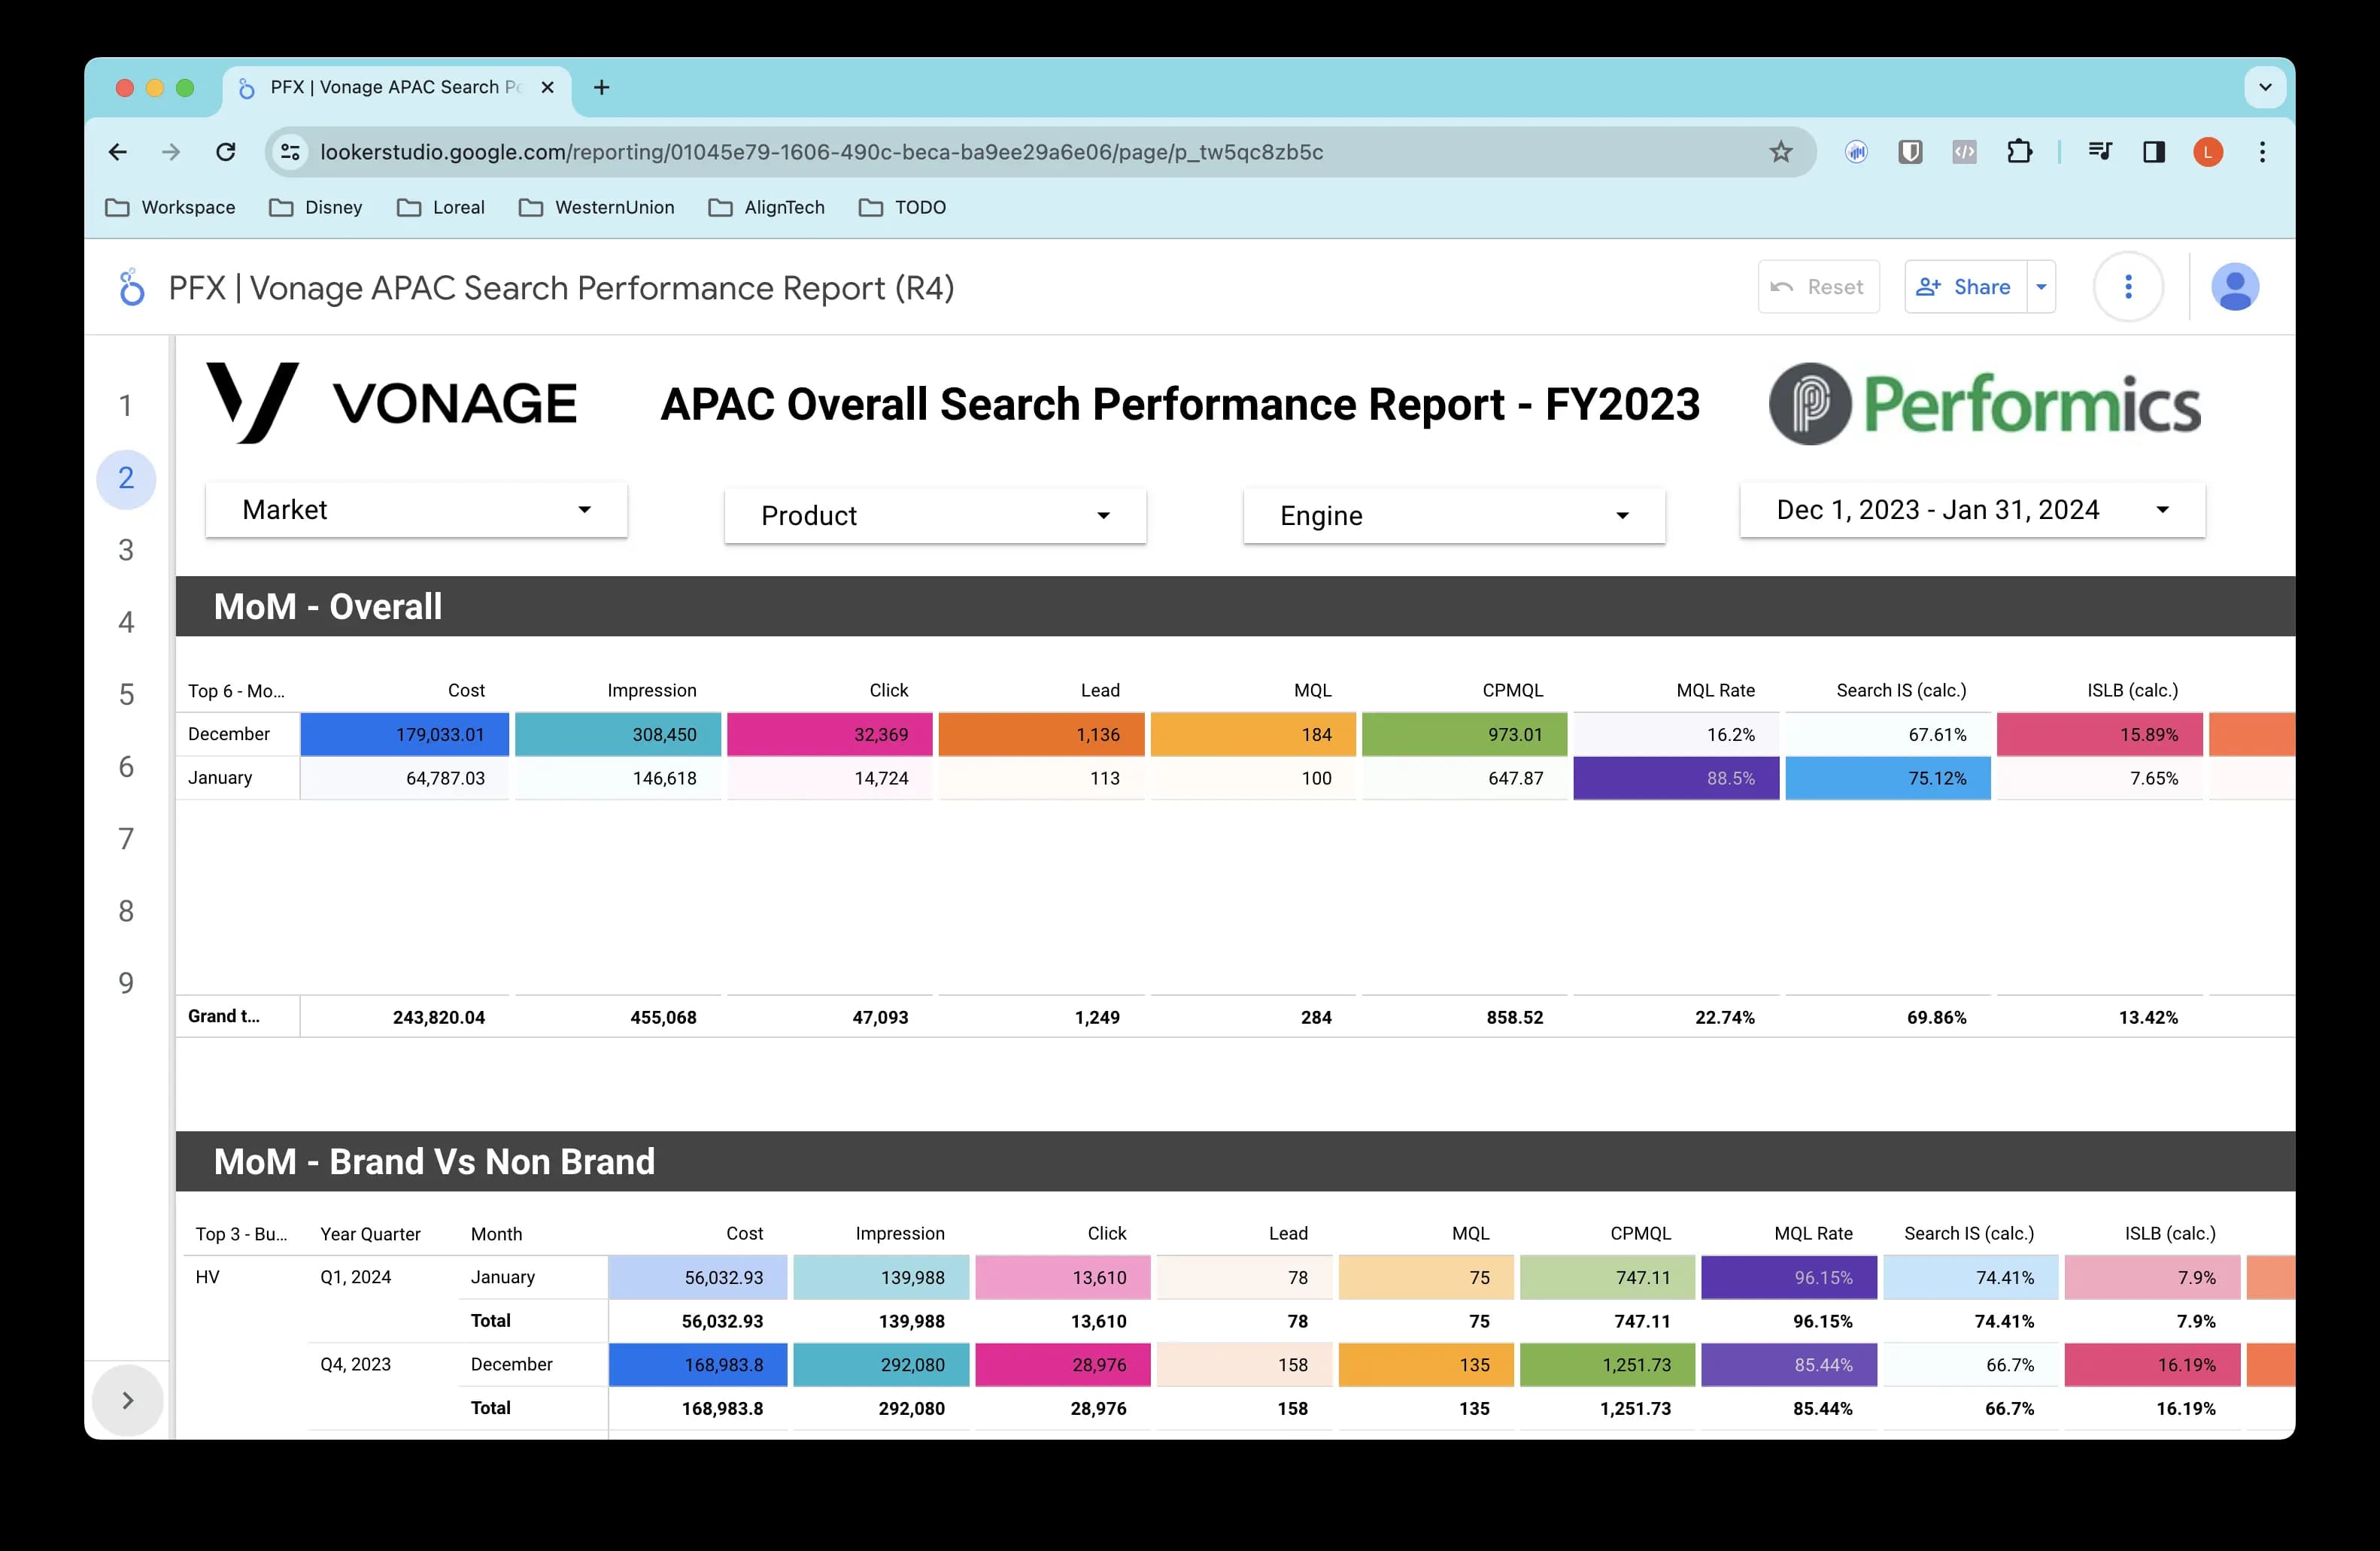
Task: Sort by Impression column in MoM Overall
Action: 652,690
